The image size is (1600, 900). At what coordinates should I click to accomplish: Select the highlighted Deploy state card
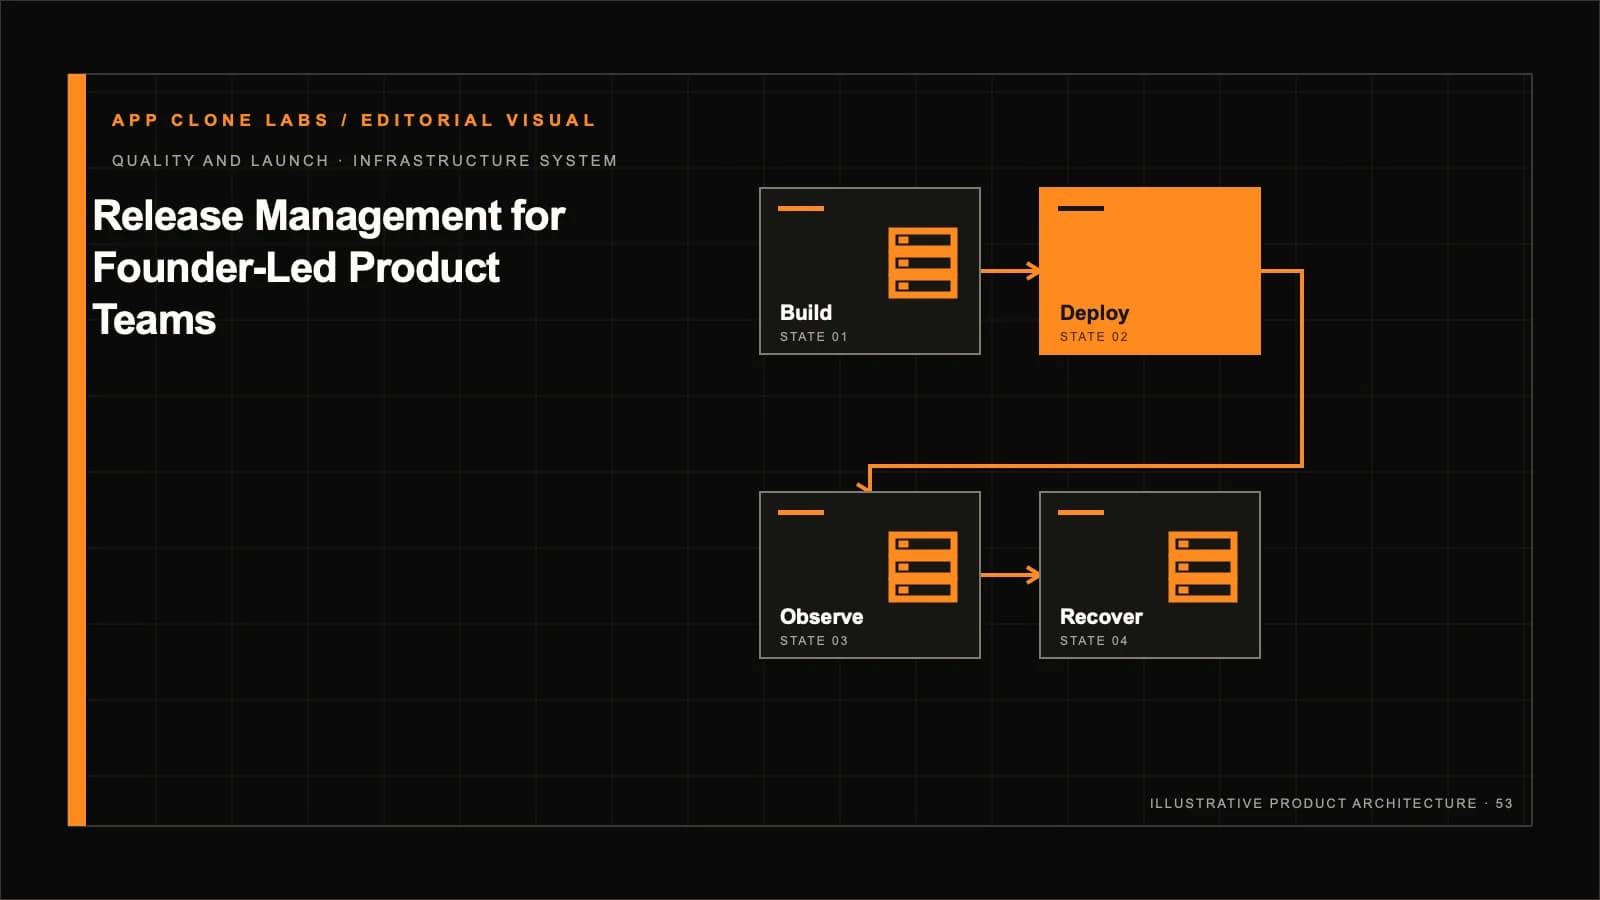1150,271
